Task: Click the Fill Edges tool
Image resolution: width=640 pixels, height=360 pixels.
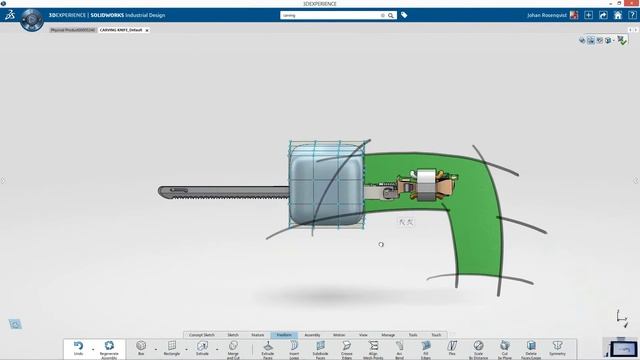Action: tap(426, 350)
